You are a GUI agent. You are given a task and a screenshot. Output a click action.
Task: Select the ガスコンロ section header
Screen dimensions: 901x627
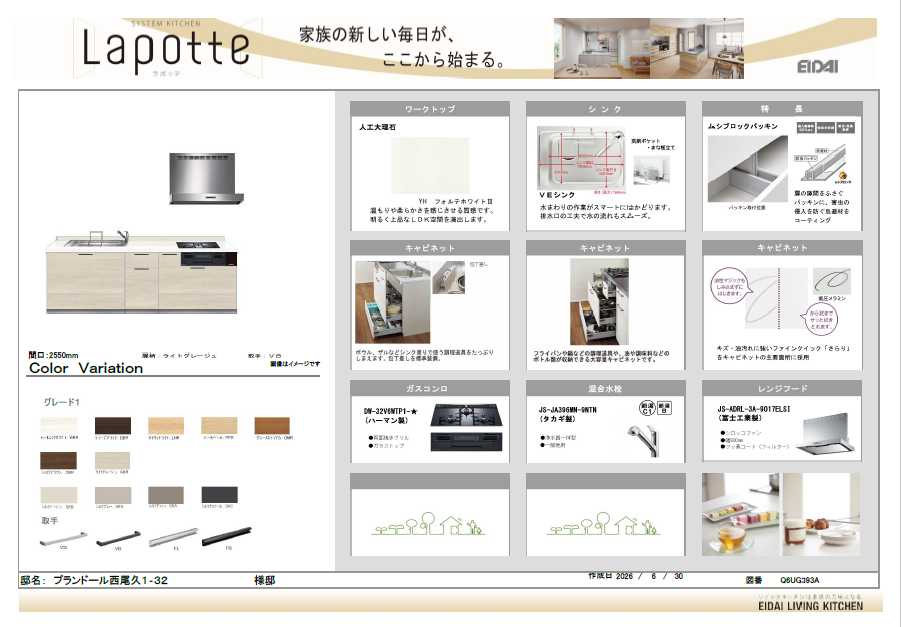[x=430, y=388]
